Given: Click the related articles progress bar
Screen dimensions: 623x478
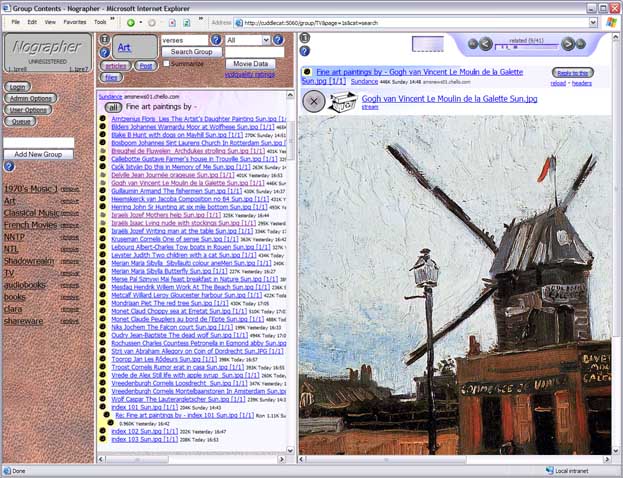Looking at the screenshot, I should click(x=526, y=47).
